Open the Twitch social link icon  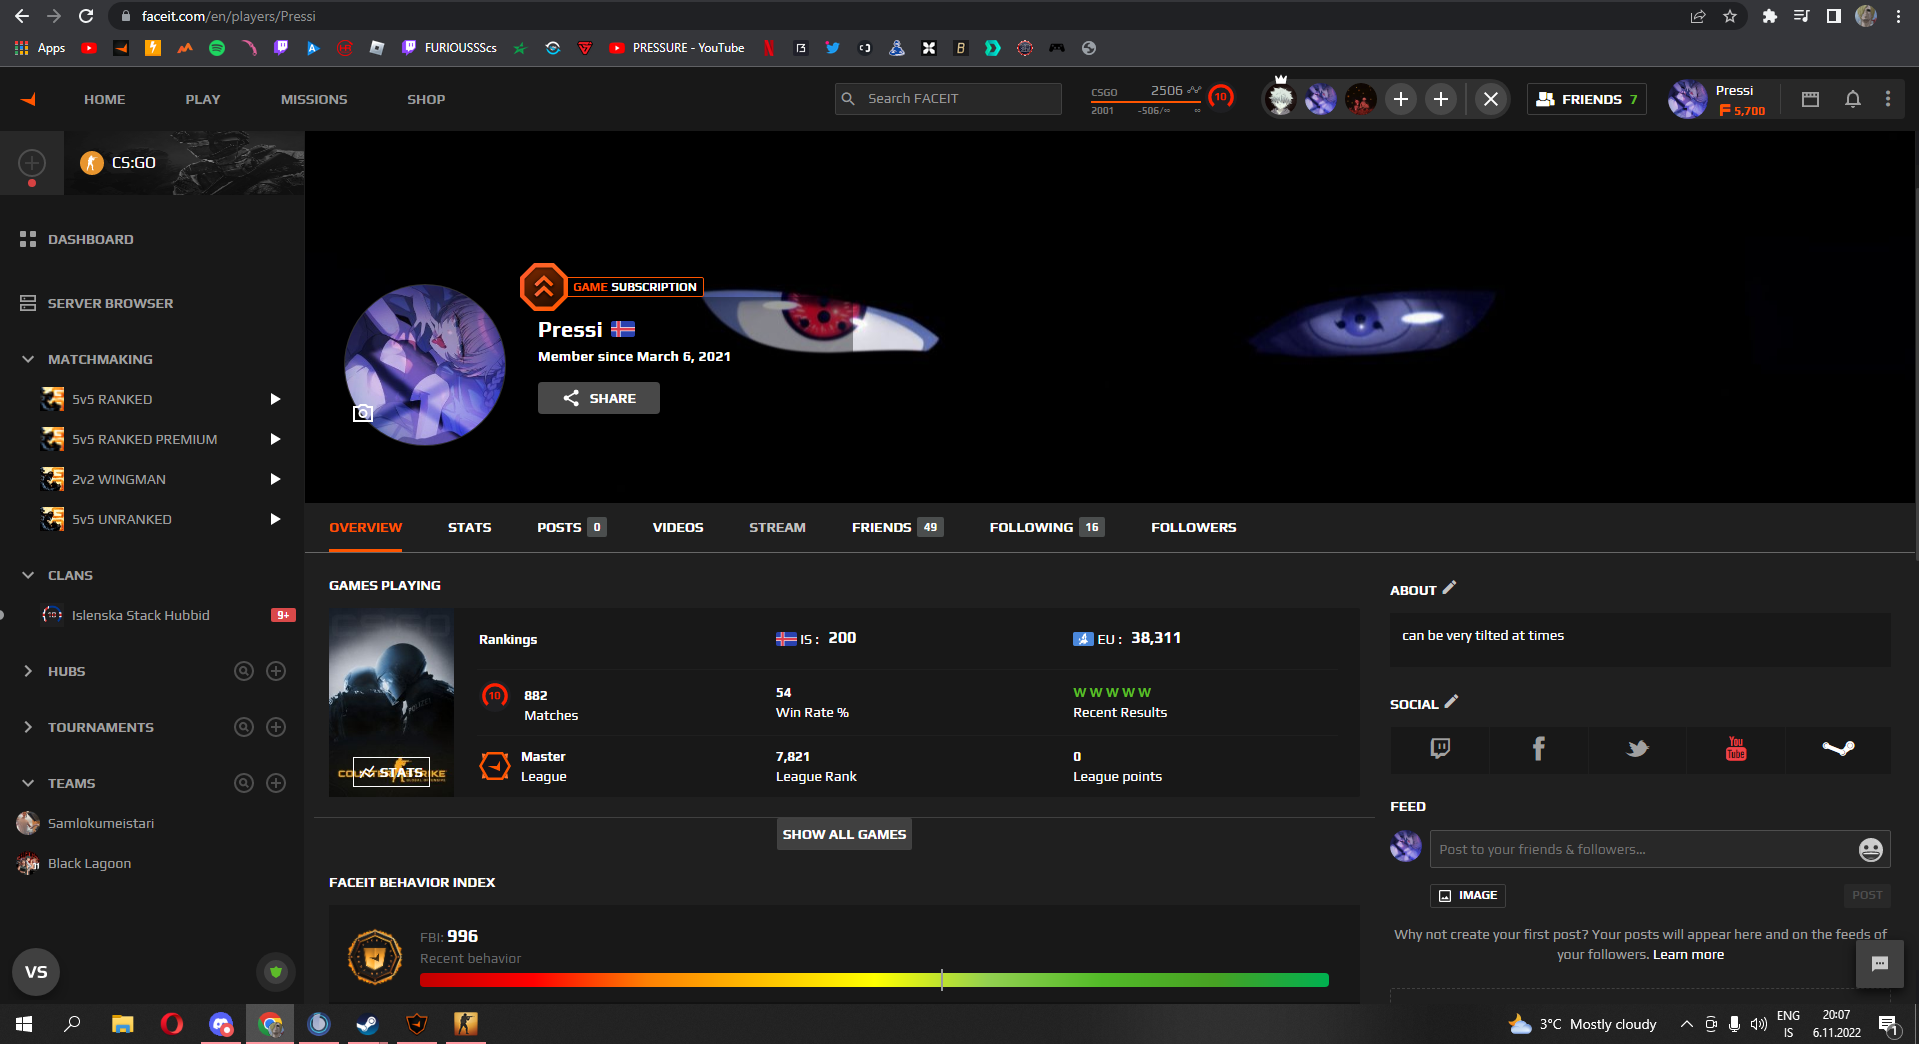[x=1440, y=749]
